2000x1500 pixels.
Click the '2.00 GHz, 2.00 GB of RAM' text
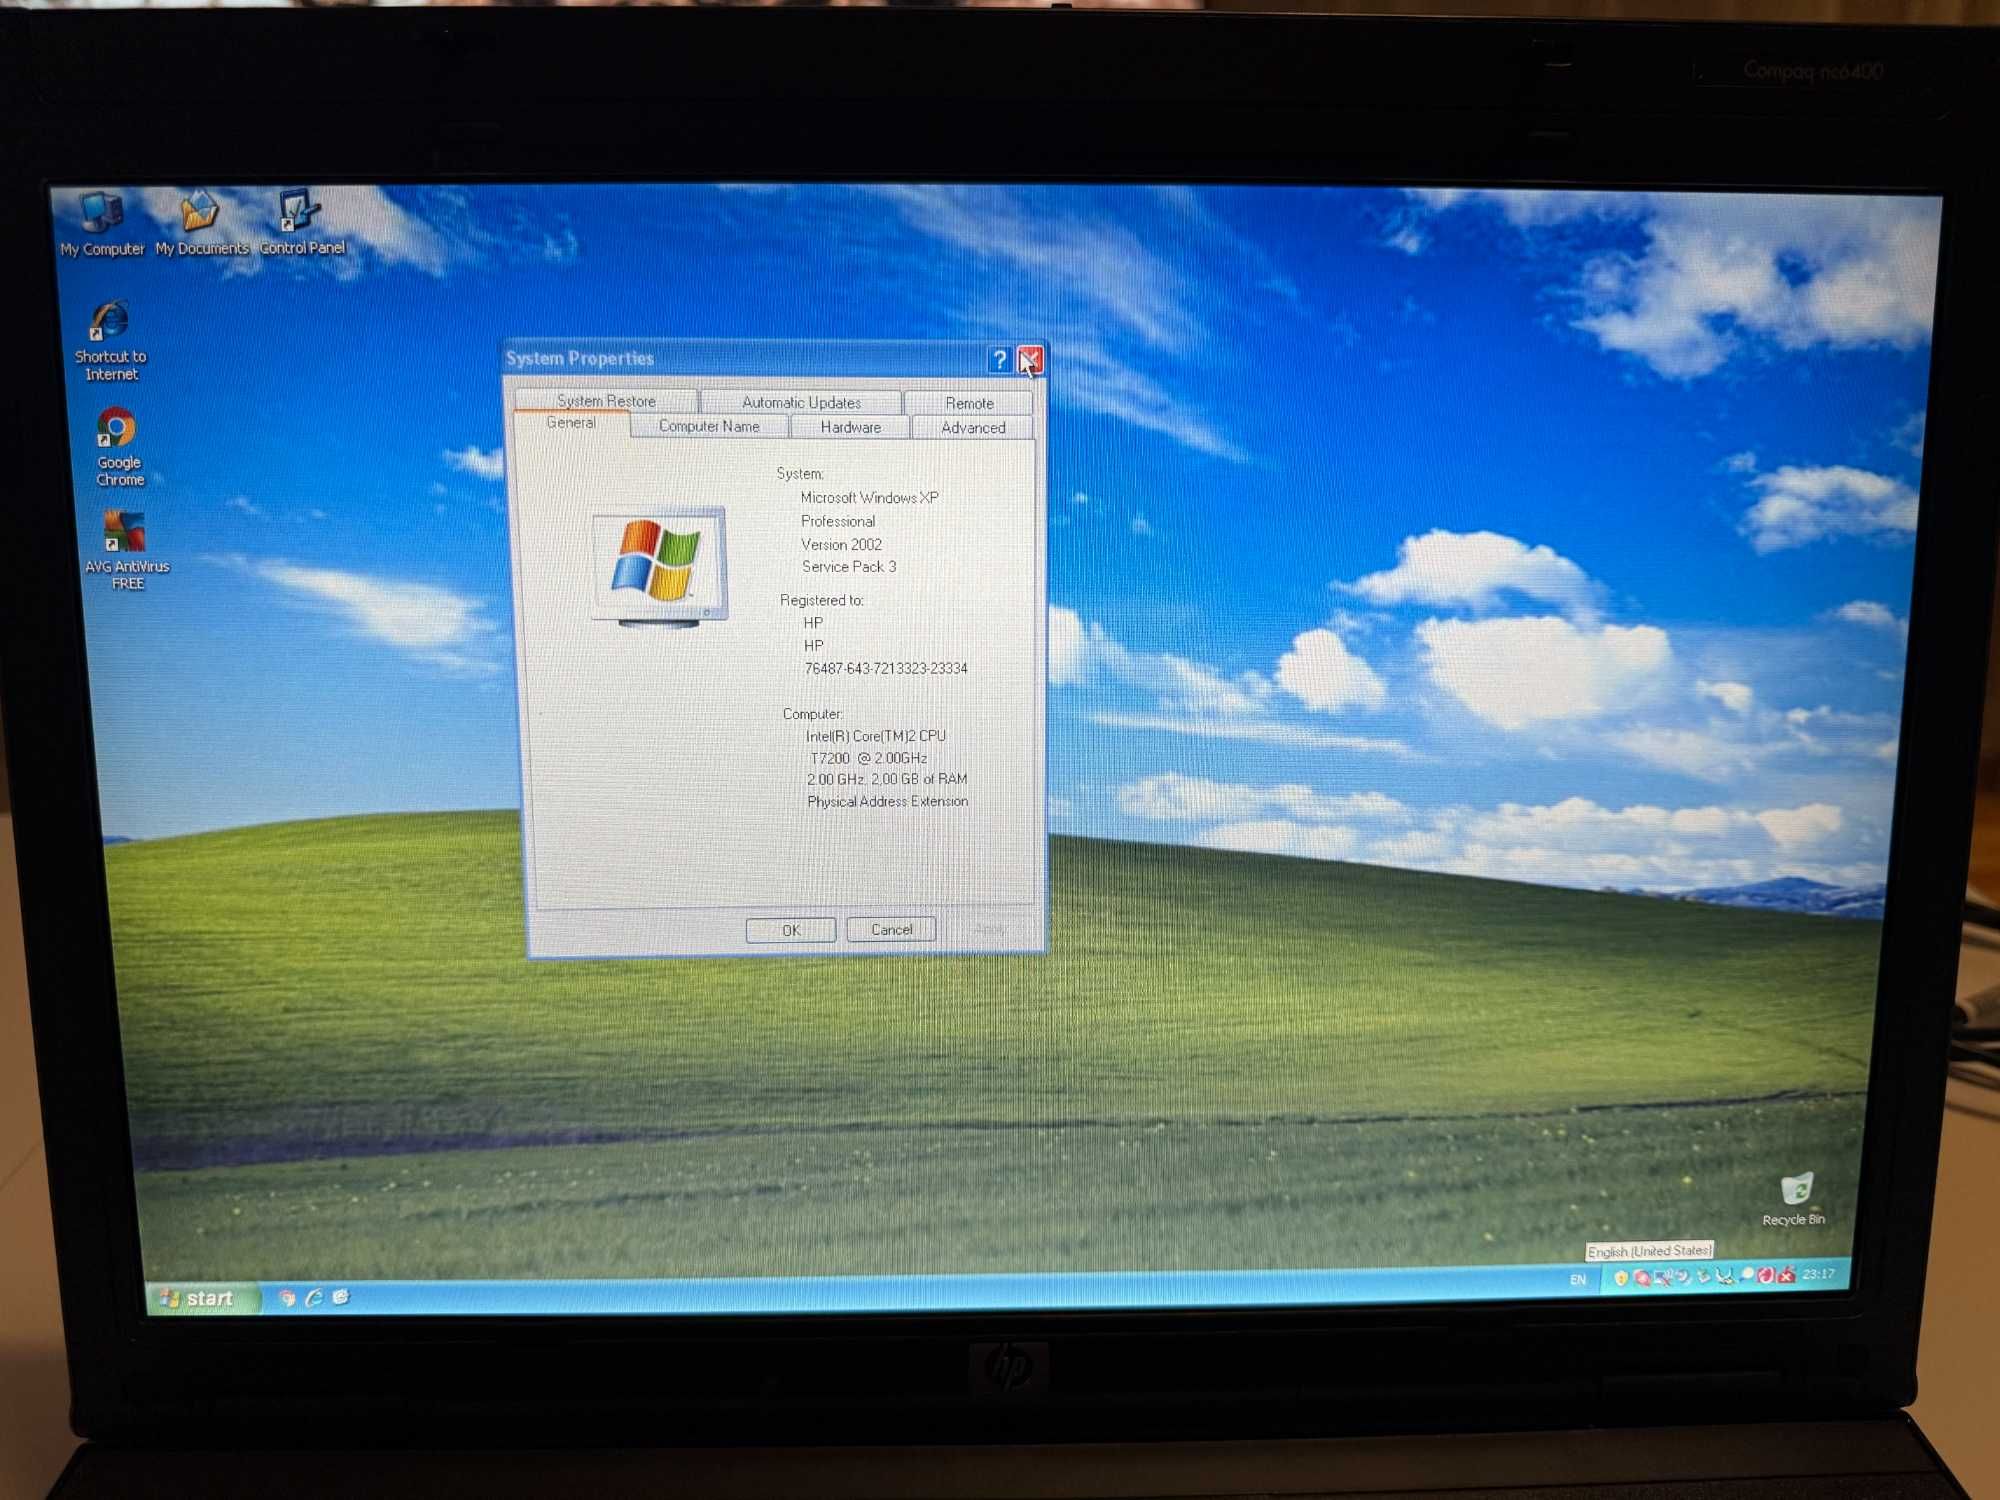coord(887,779)
